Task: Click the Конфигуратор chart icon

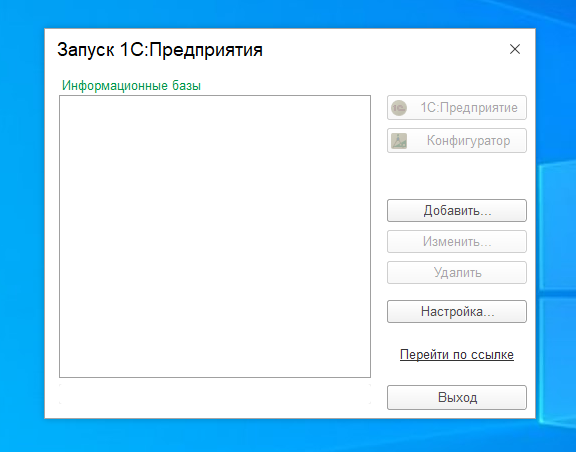Action: pos(399,141)
